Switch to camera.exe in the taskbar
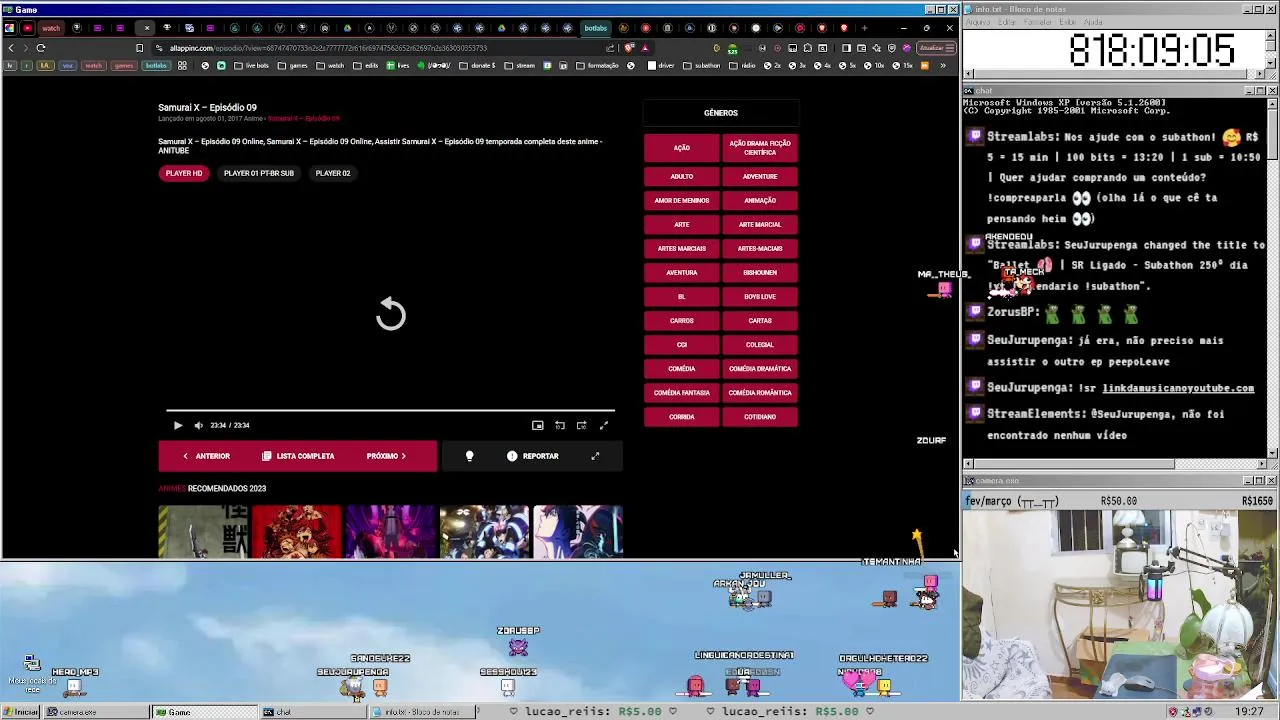This screenshot has width=1280, height=720. (x=97, y=712)
